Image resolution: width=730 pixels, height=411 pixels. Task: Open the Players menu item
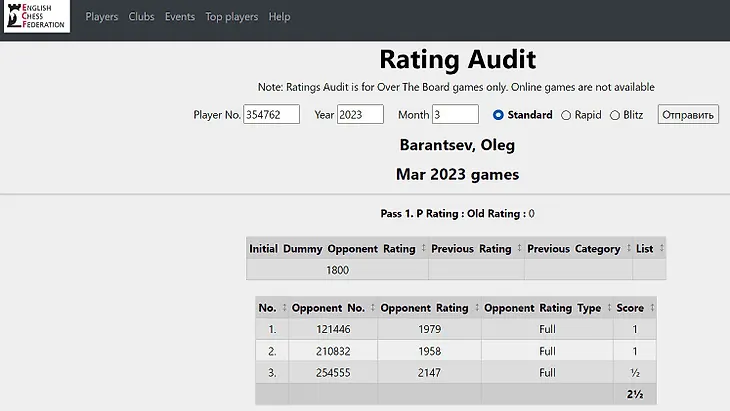101,17
